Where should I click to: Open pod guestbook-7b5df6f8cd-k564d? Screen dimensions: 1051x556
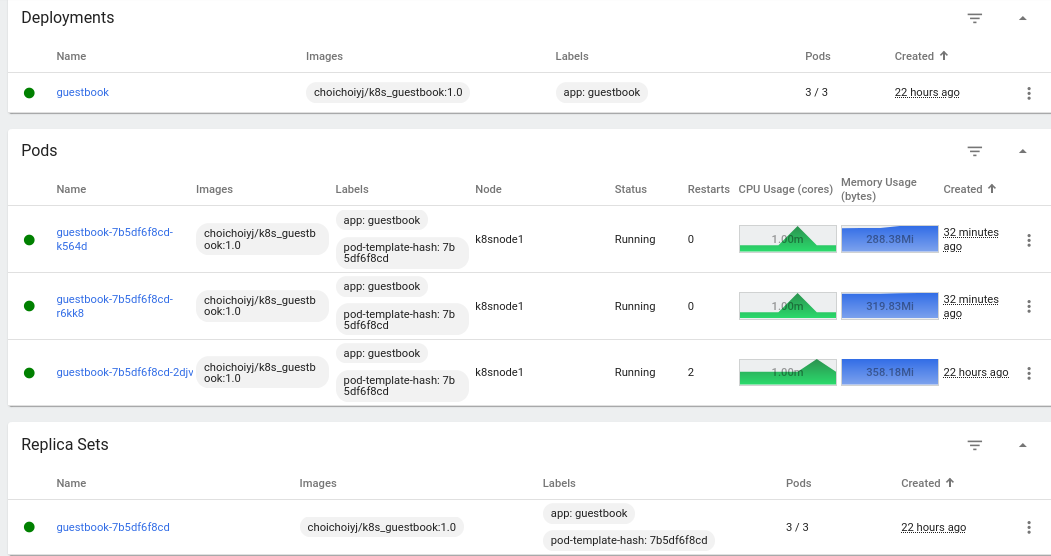[115, 239]
